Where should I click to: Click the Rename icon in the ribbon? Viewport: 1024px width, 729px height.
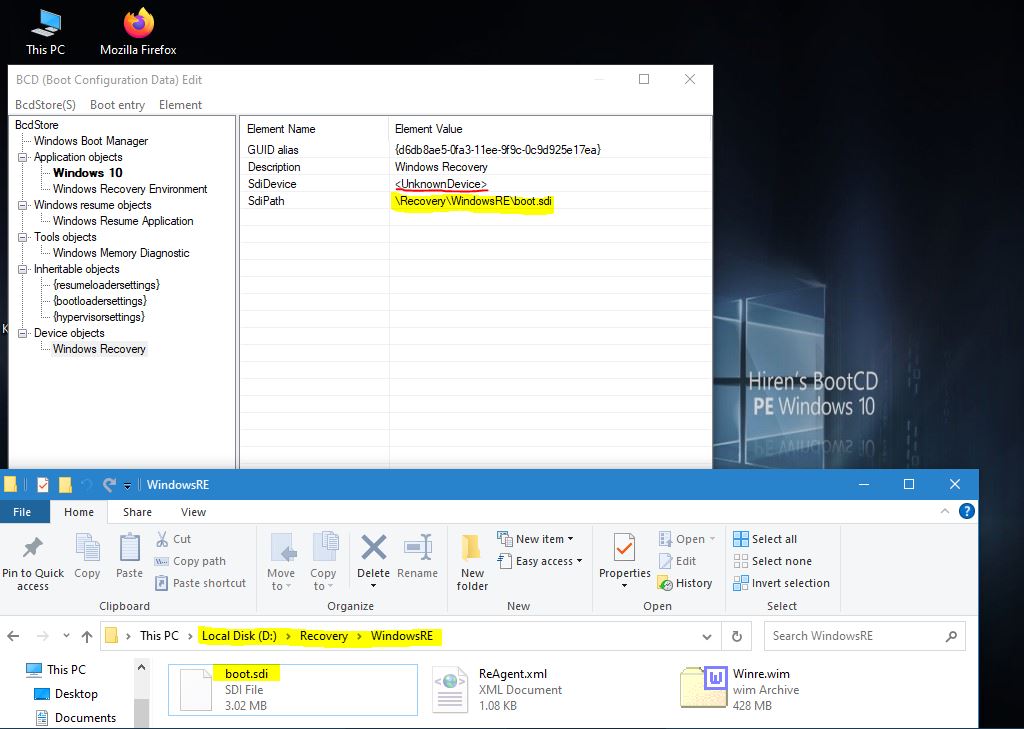[417, 549]
